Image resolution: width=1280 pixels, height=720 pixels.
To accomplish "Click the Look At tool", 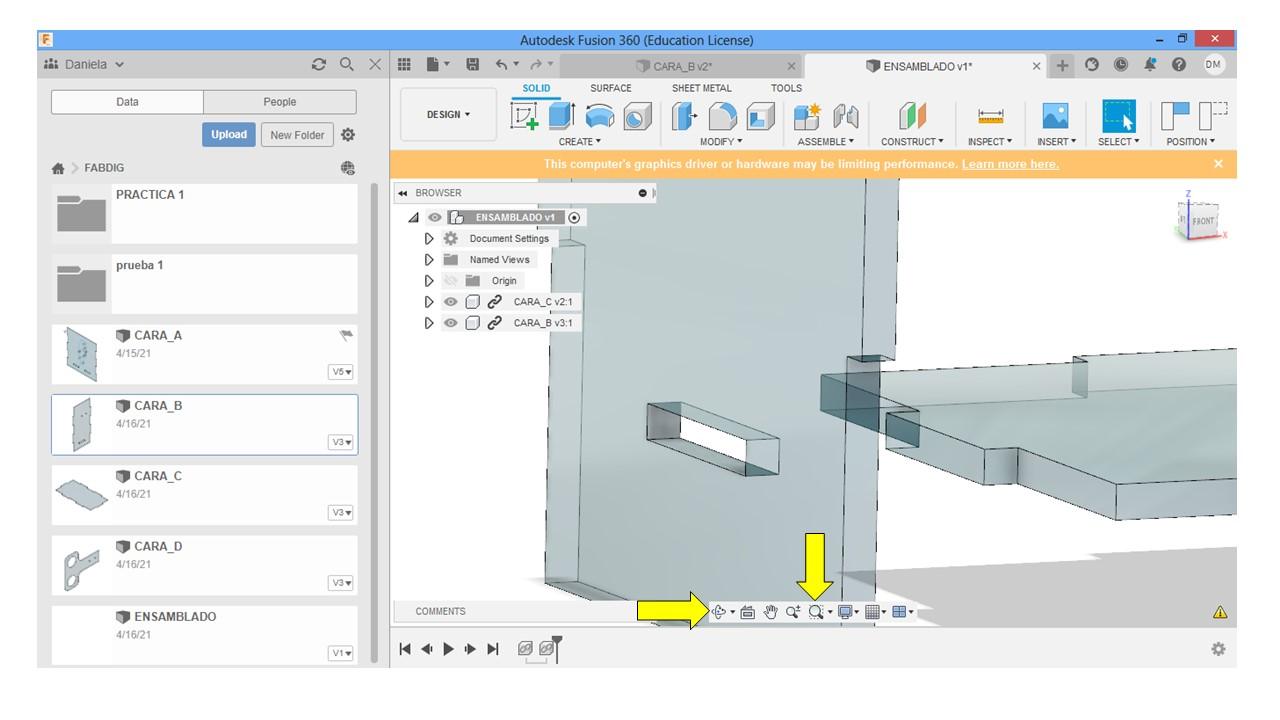I will coord(747,612).
